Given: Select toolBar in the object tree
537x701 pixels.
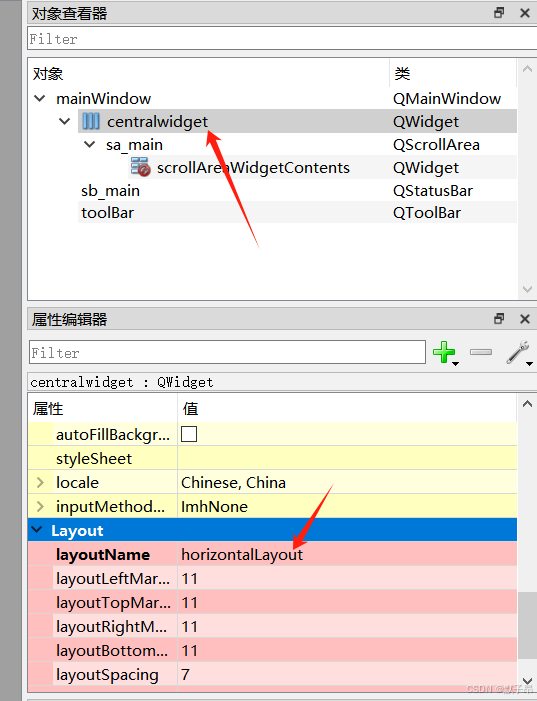Looking at the screenshot, I should [107, 213].
